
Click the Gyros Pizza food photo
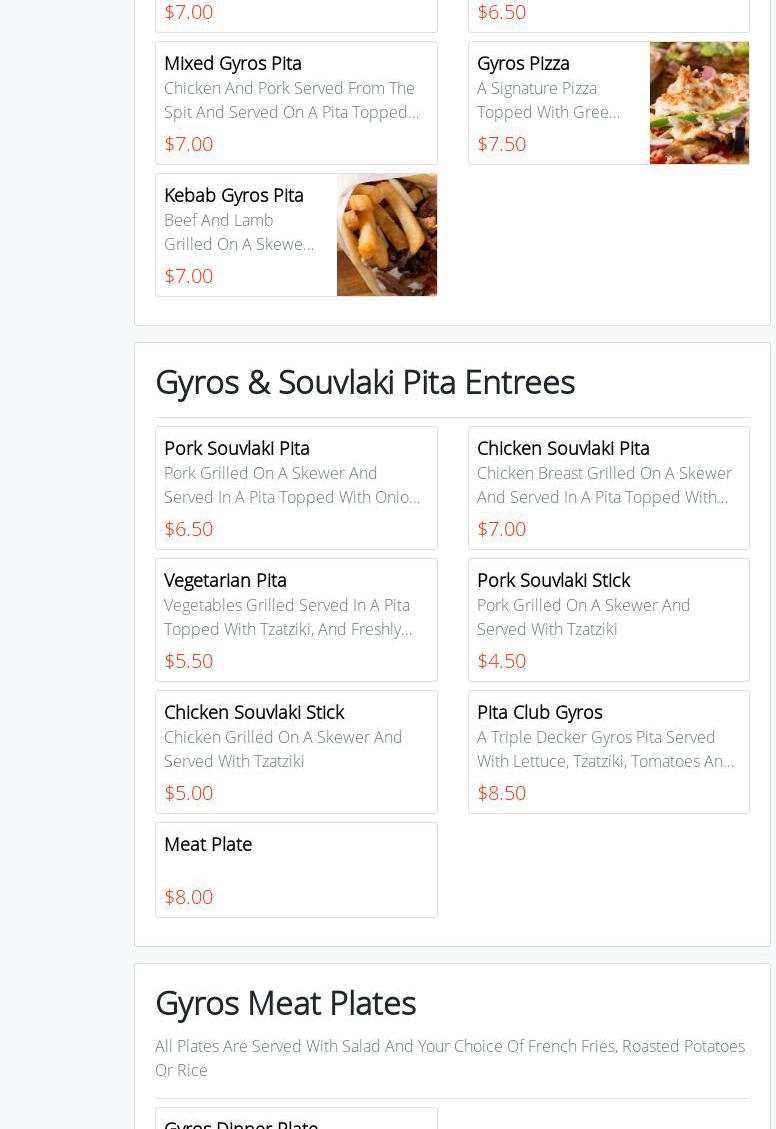coord(699,103)
